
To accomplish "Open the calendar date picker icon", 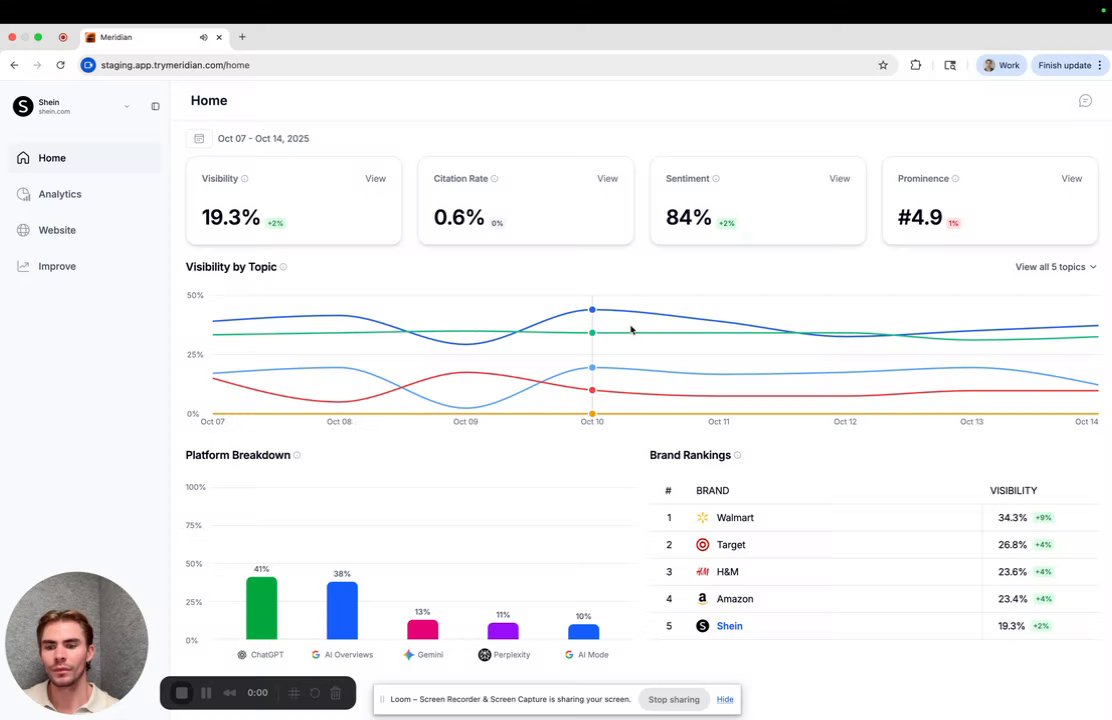I will 199,138.
